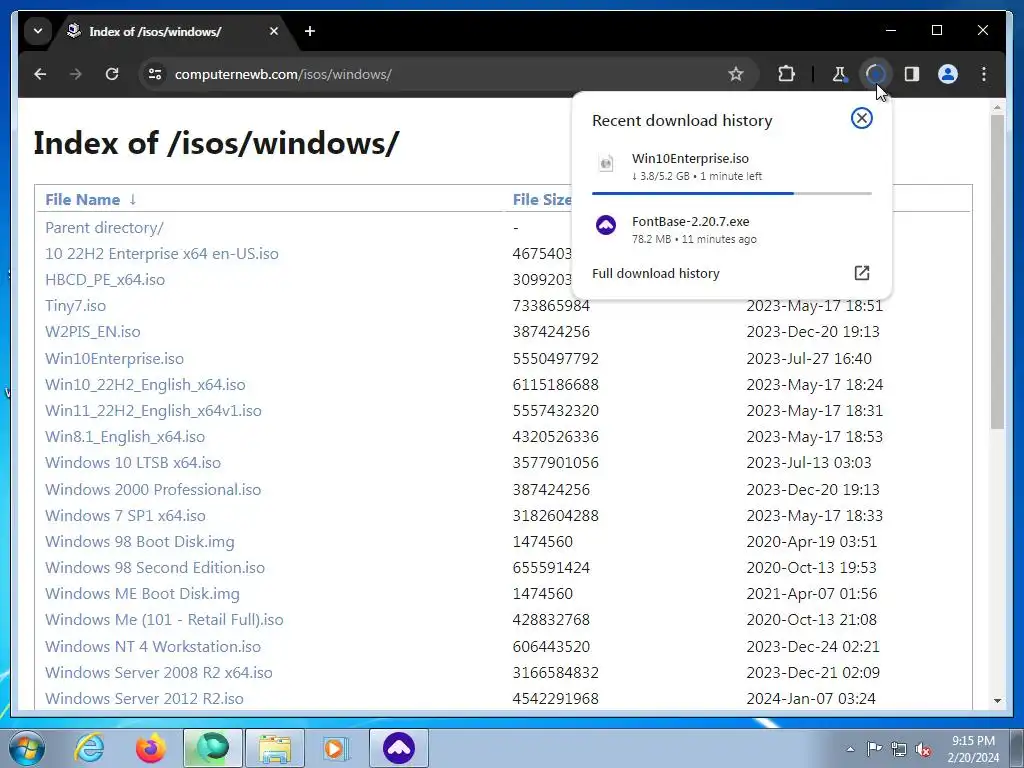Screen dimensions: 1024x768
Task: Open the tab search dropdown arrow
Action: [x=38, y=31]
